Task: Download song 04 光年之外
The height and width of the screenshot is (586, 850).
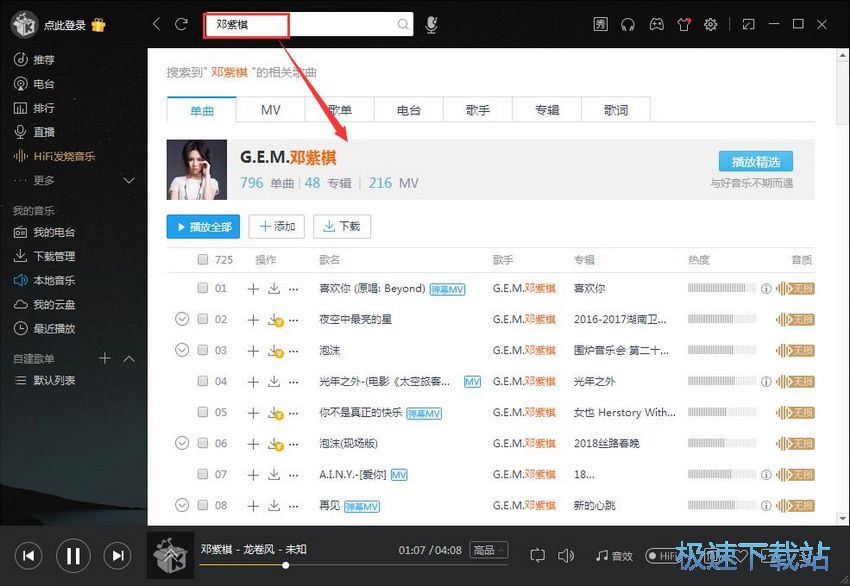Action: click(x=274, y=382)
